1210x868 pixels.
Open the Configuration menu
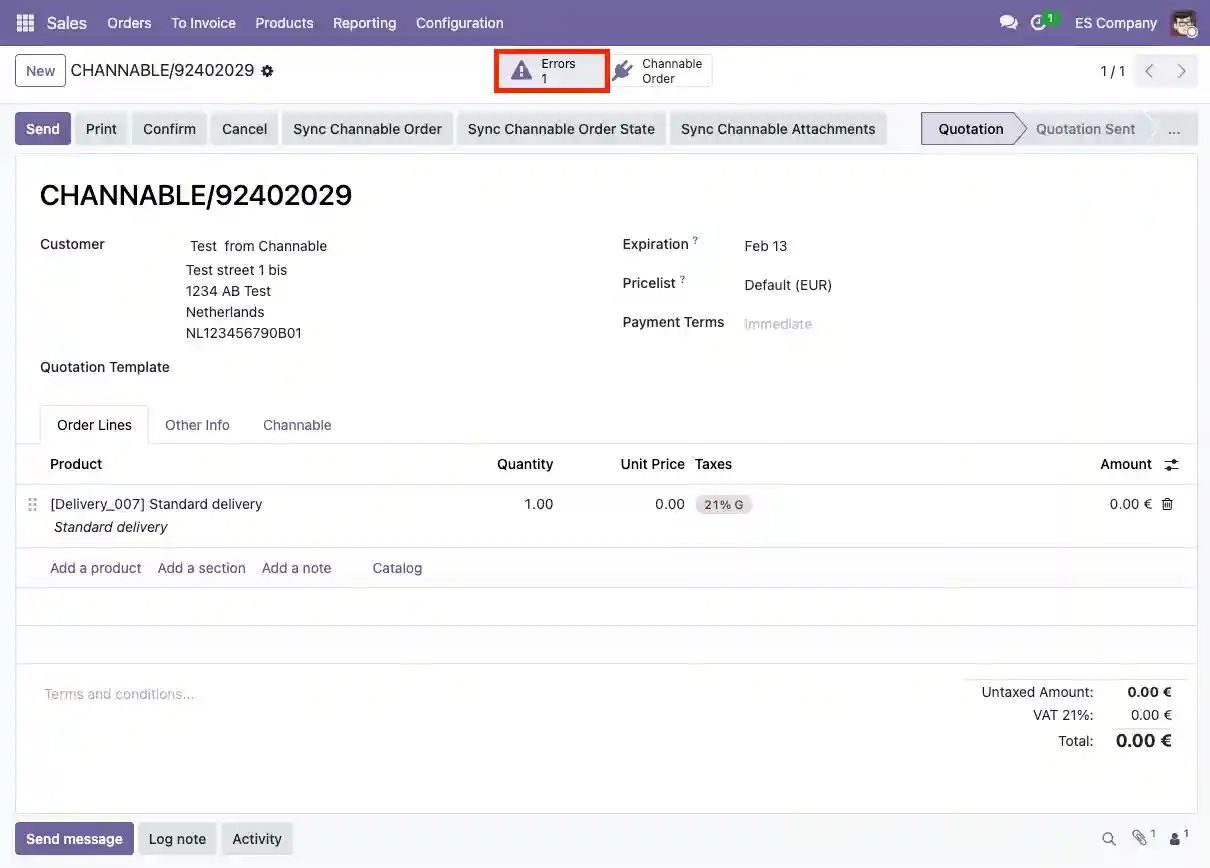pyautogui.click(x=459, y=22)
